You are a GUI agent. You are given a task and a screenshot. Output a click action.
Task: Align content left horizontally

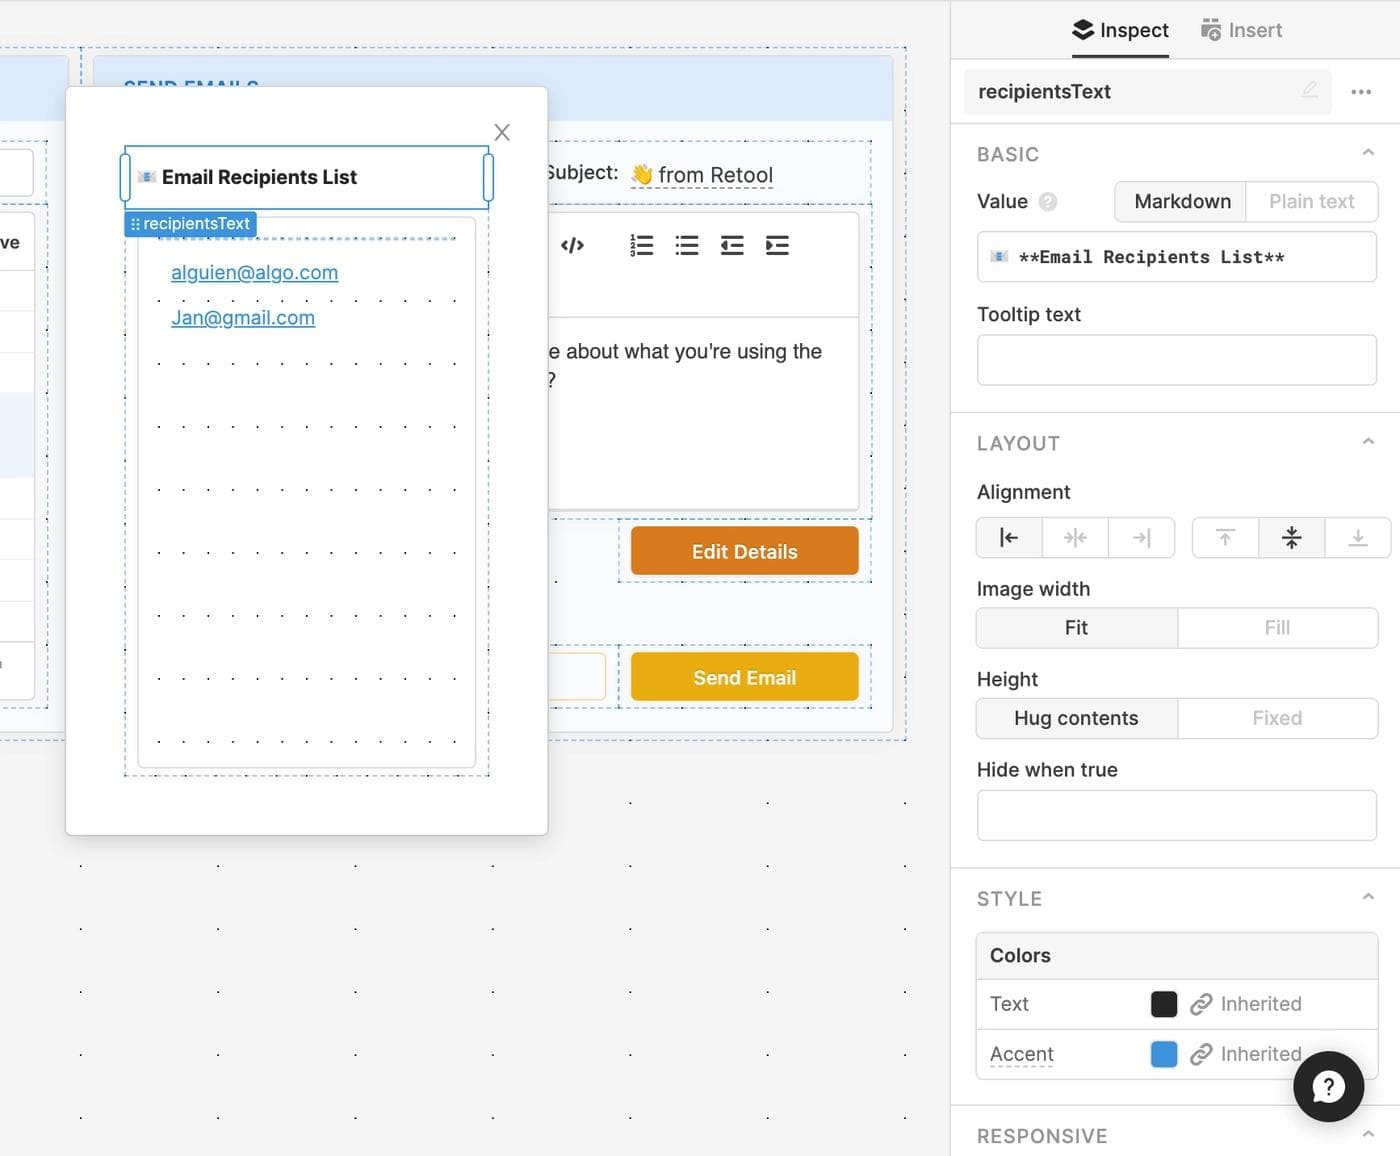click(1009, 538)
